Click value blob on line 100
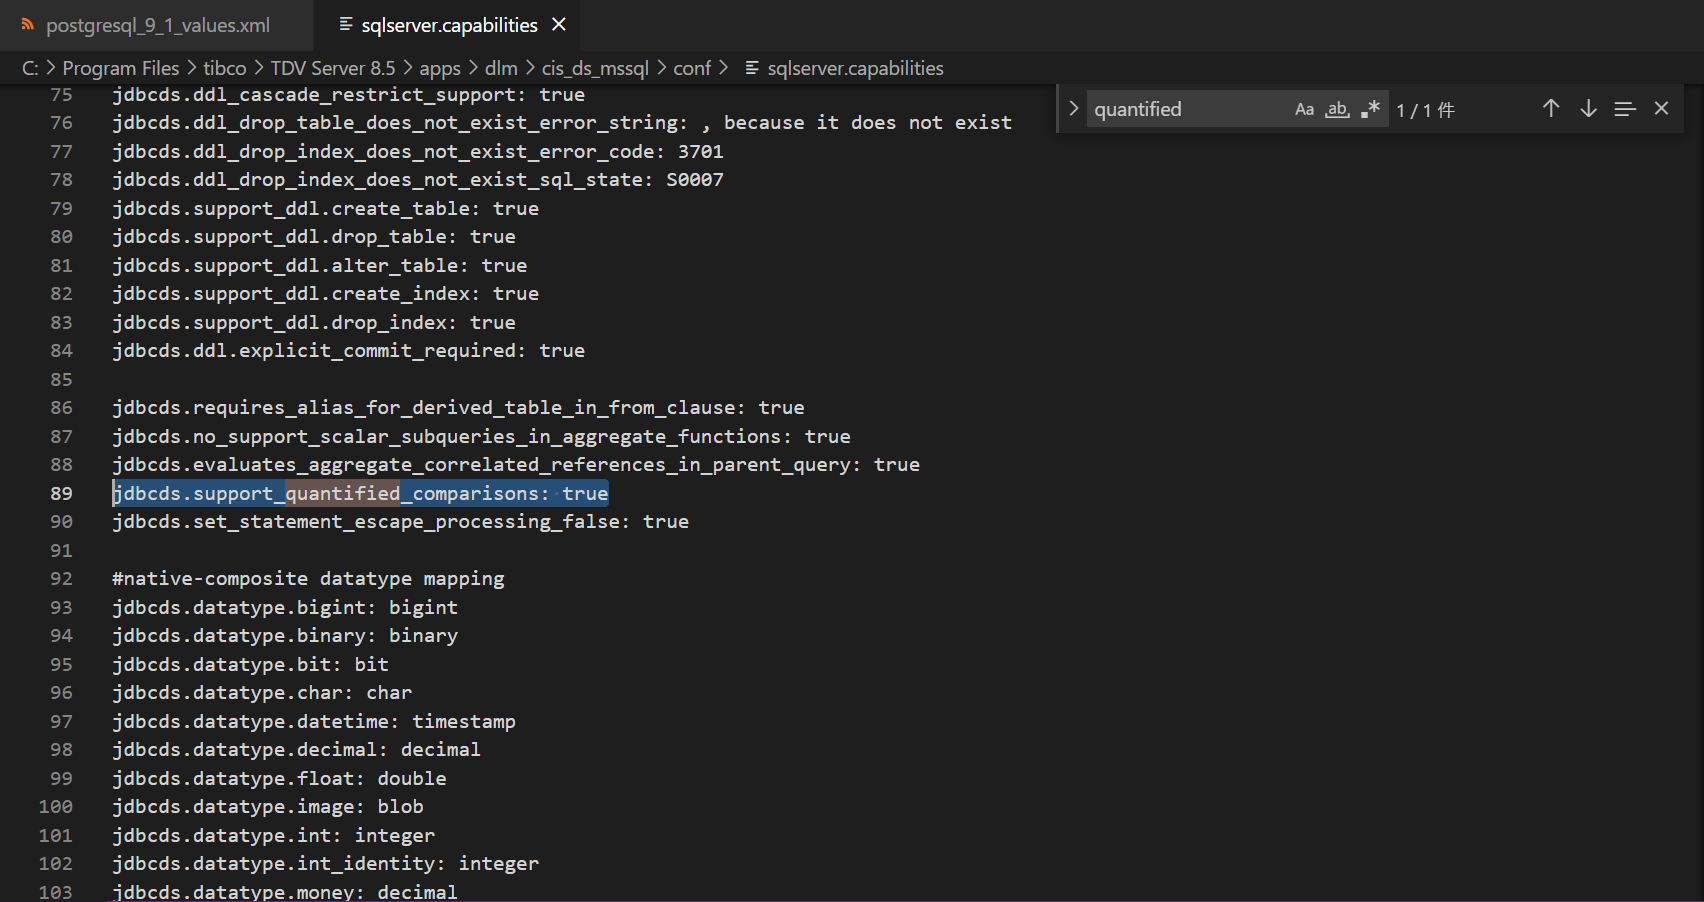Viewport: 1704px width, 902px height. [400, 807]
